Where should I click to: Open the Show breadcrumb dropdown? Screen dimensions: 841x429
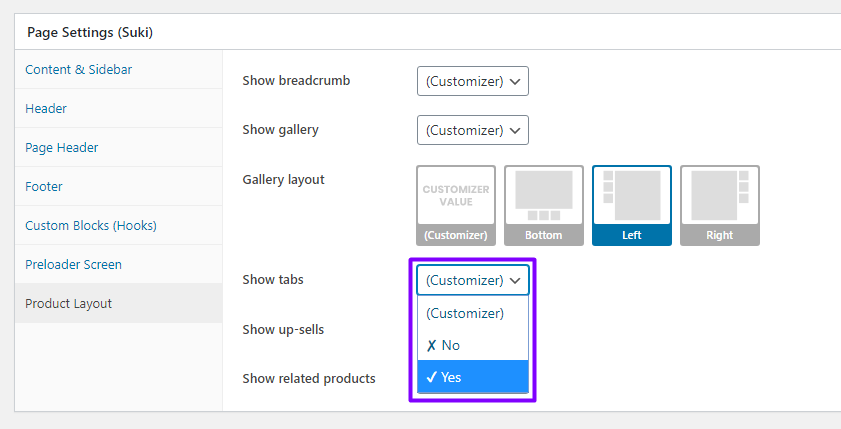click(x=473, y=81)
